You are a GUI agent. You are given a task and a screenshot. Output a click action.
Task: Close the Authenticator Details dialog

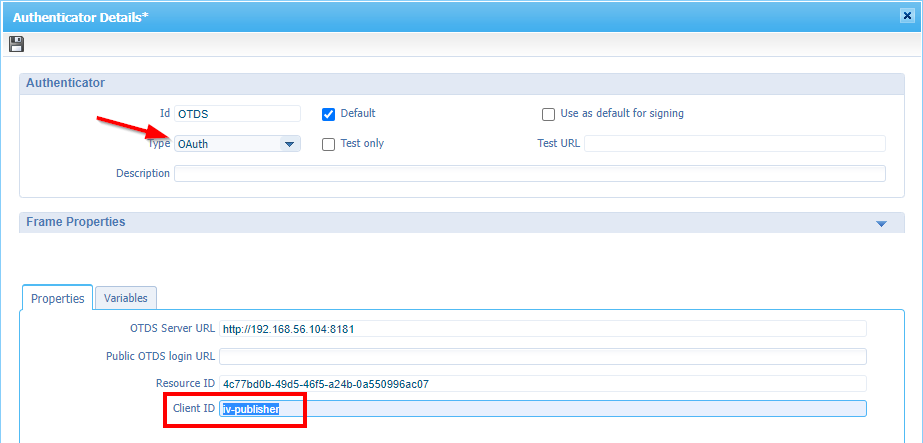coord(908,15)
